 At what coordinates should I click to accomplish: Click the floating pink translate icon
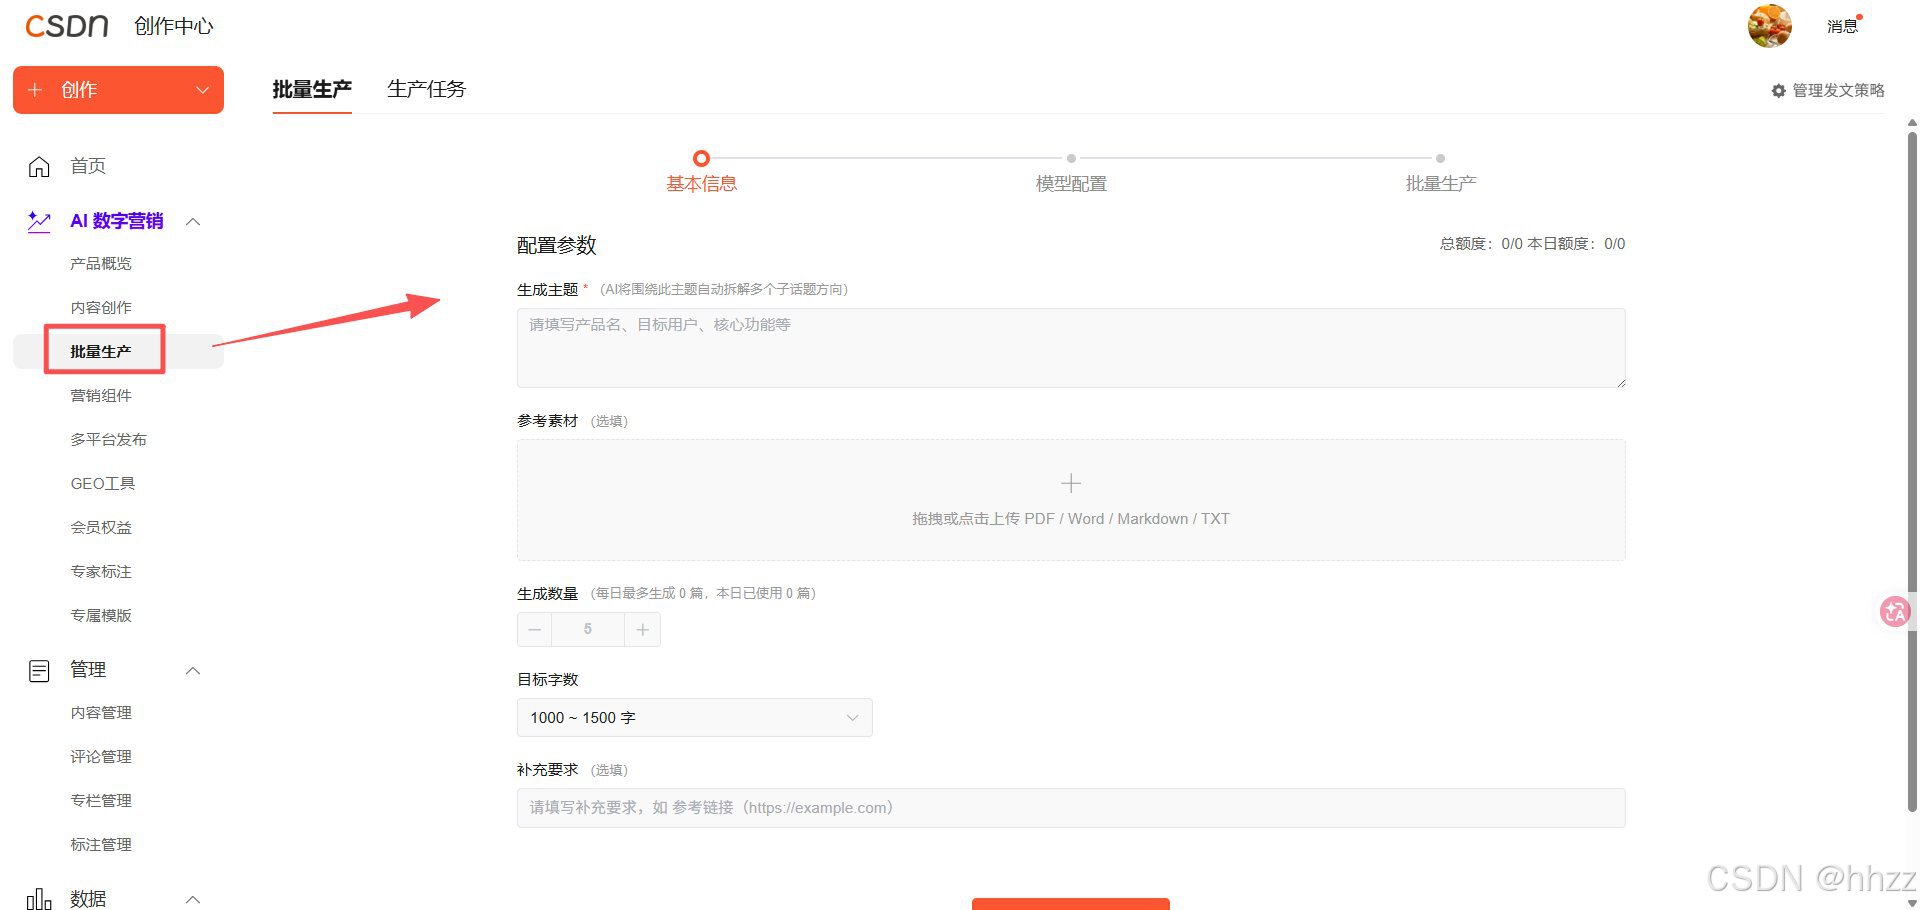click(x=1895, y=611)
